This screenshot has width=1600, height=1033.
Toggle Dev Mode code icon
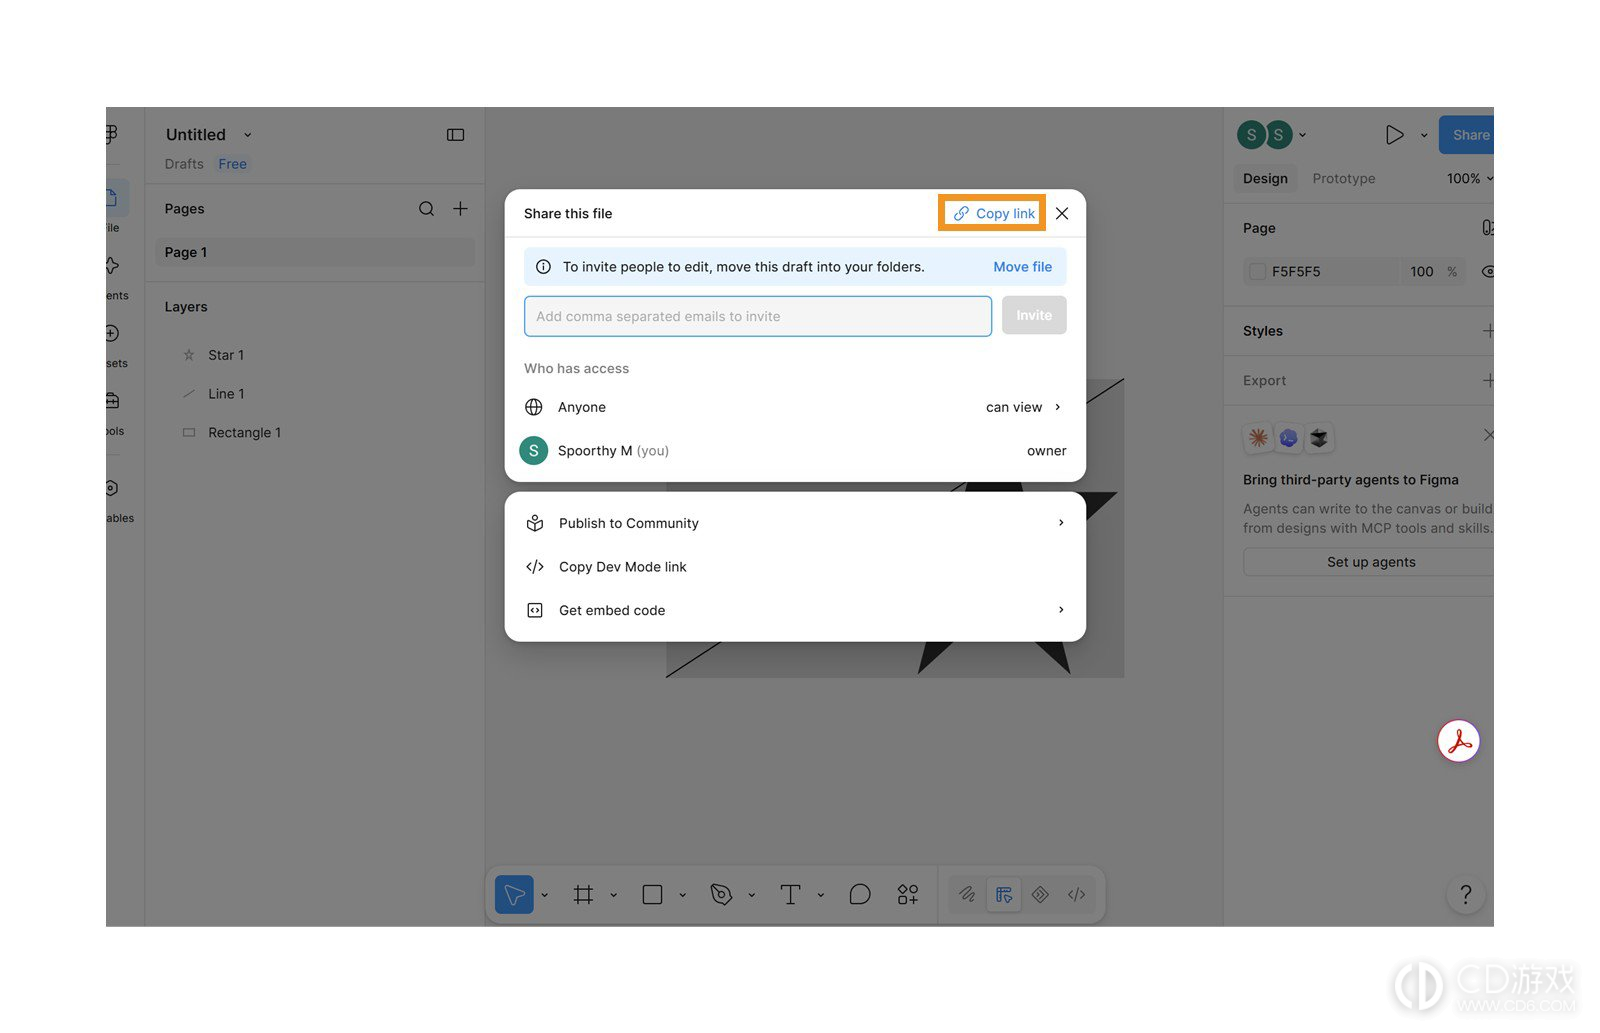(x=1076, y=894)
